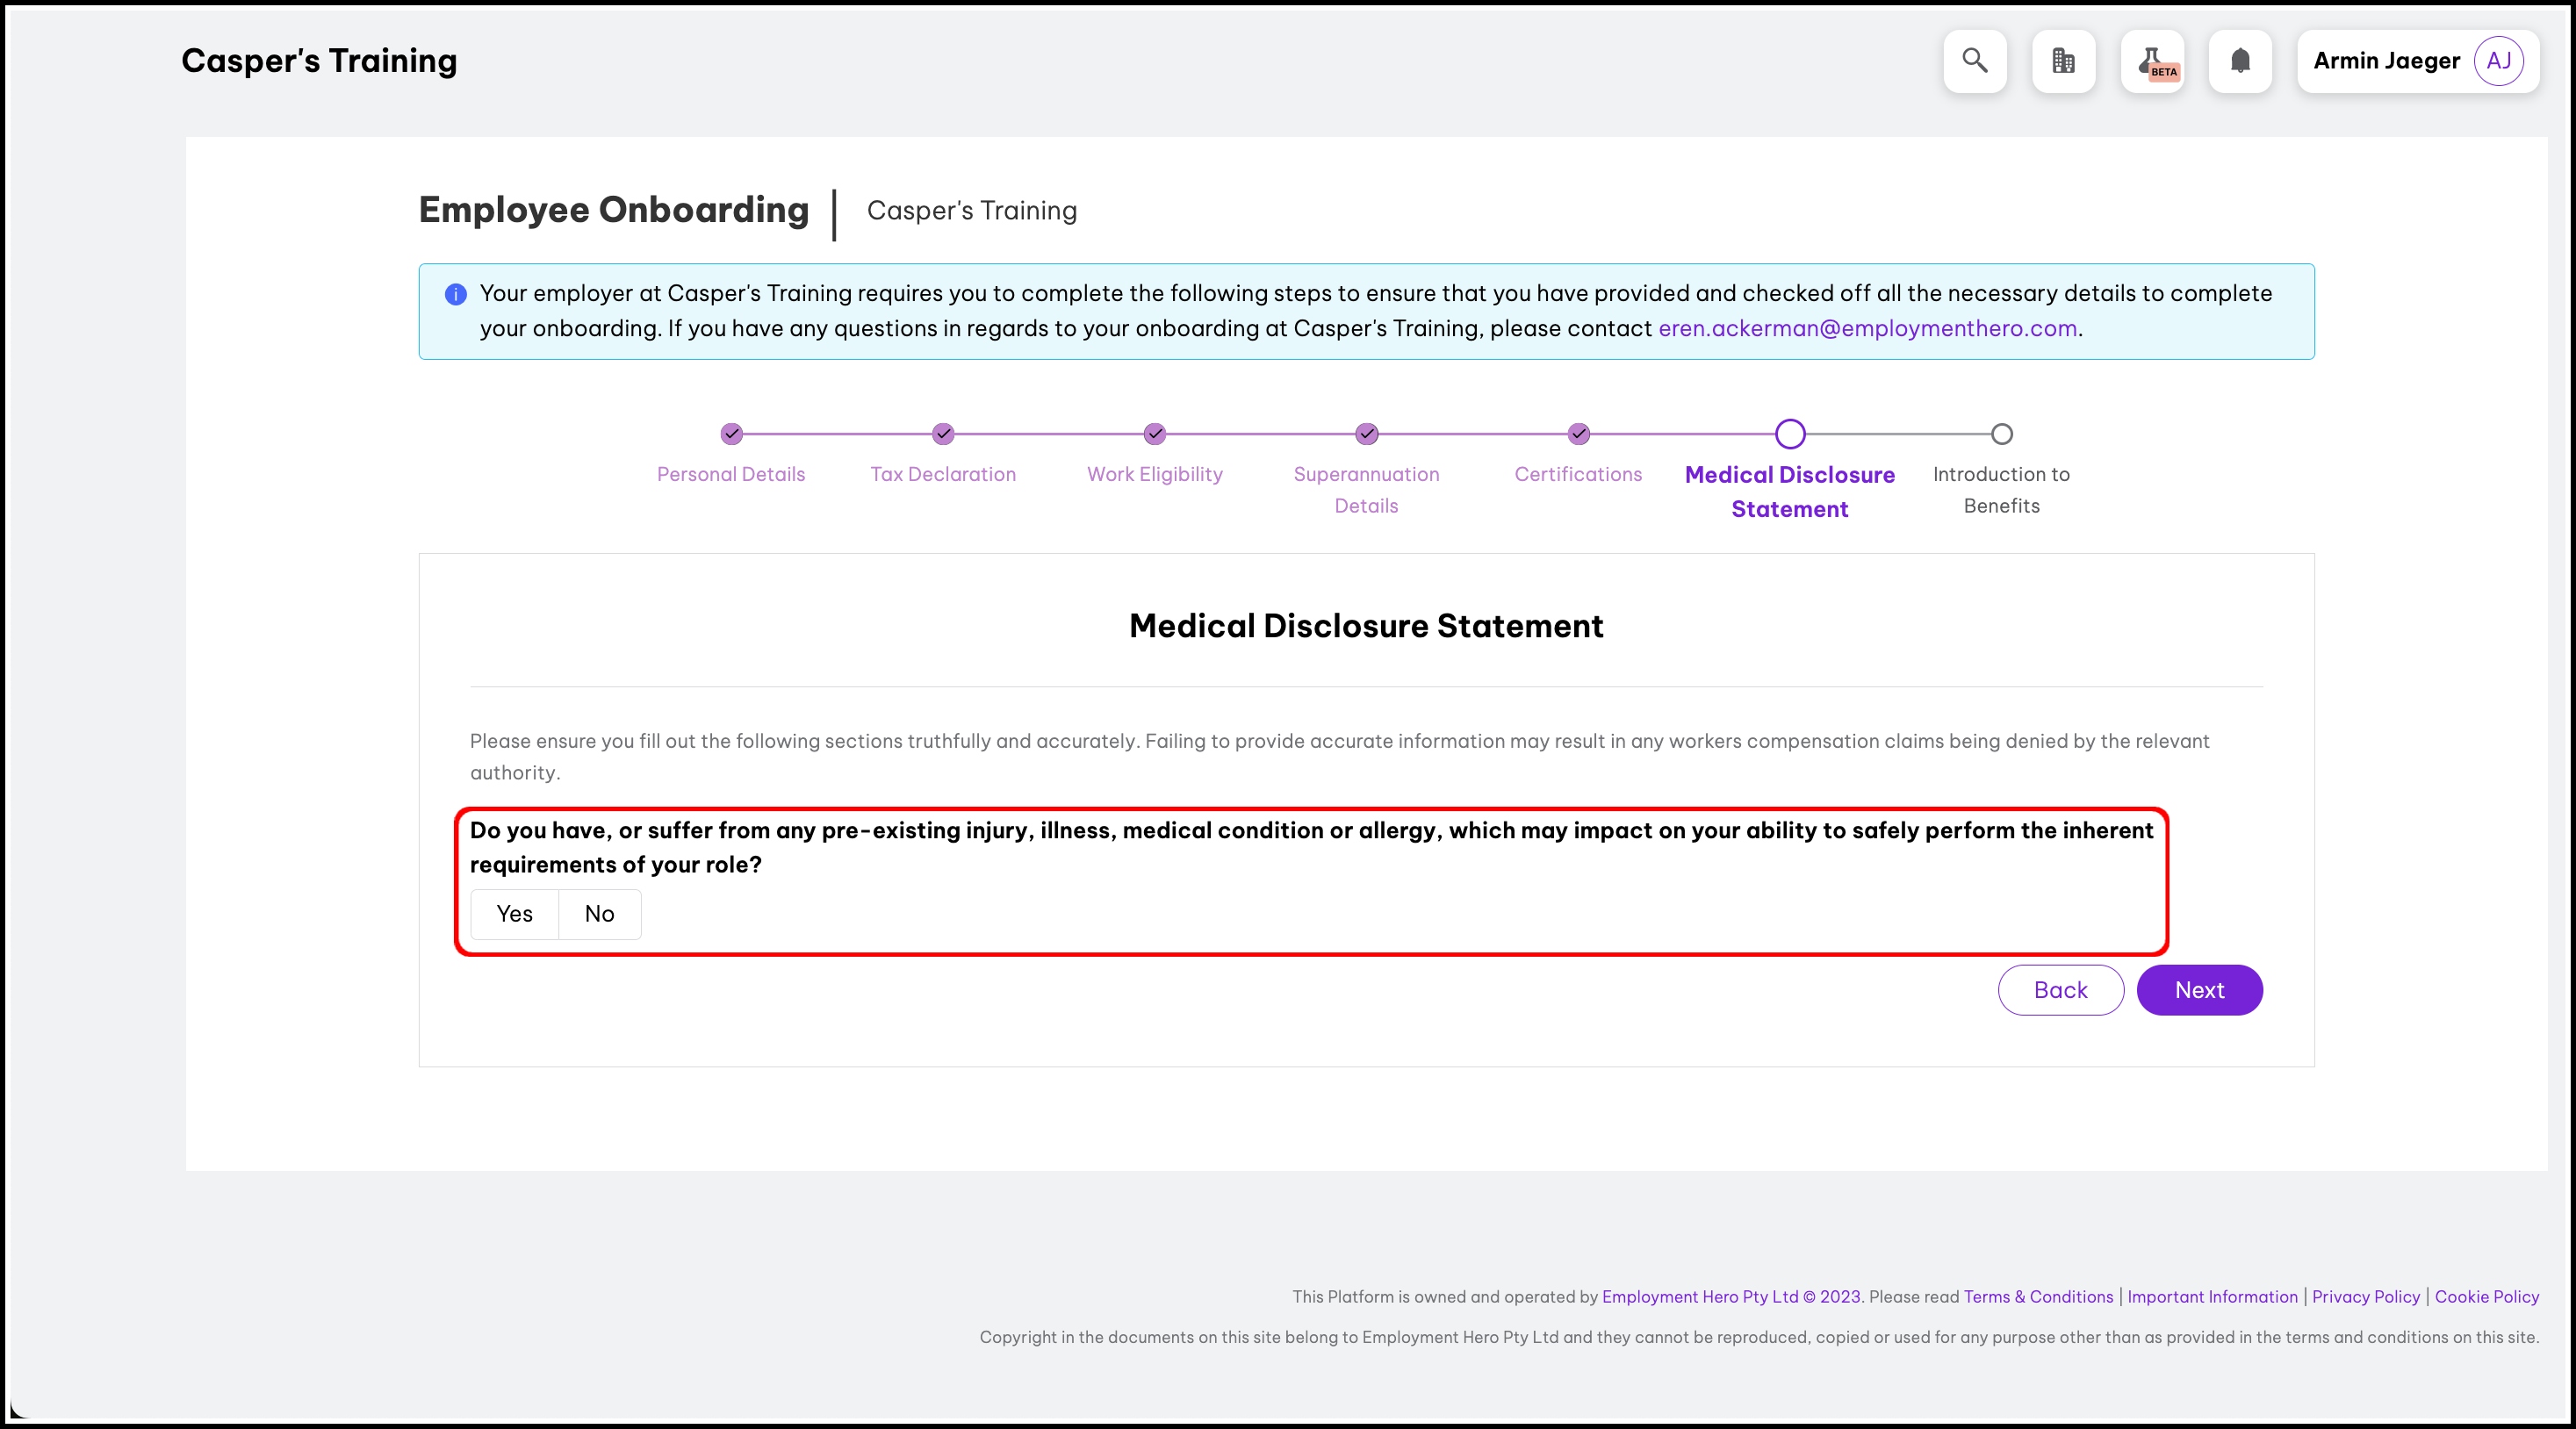This screenshot has height=1429, width=2576.
Task: Click the Medical Disclosure Statement progress marker
Action: pyautogui.click(x=1790, y=434)
